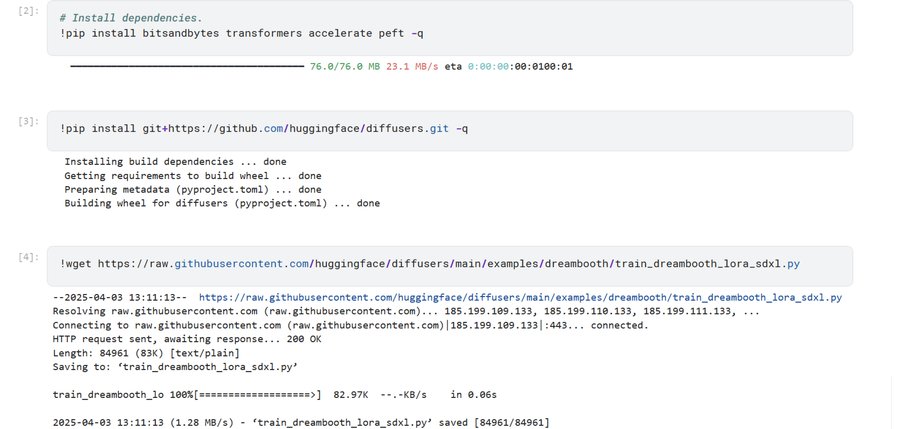This screenshot has height=429, width=900.
Task: Click the wget 100% progress bar line
Action: coord(274,395)
